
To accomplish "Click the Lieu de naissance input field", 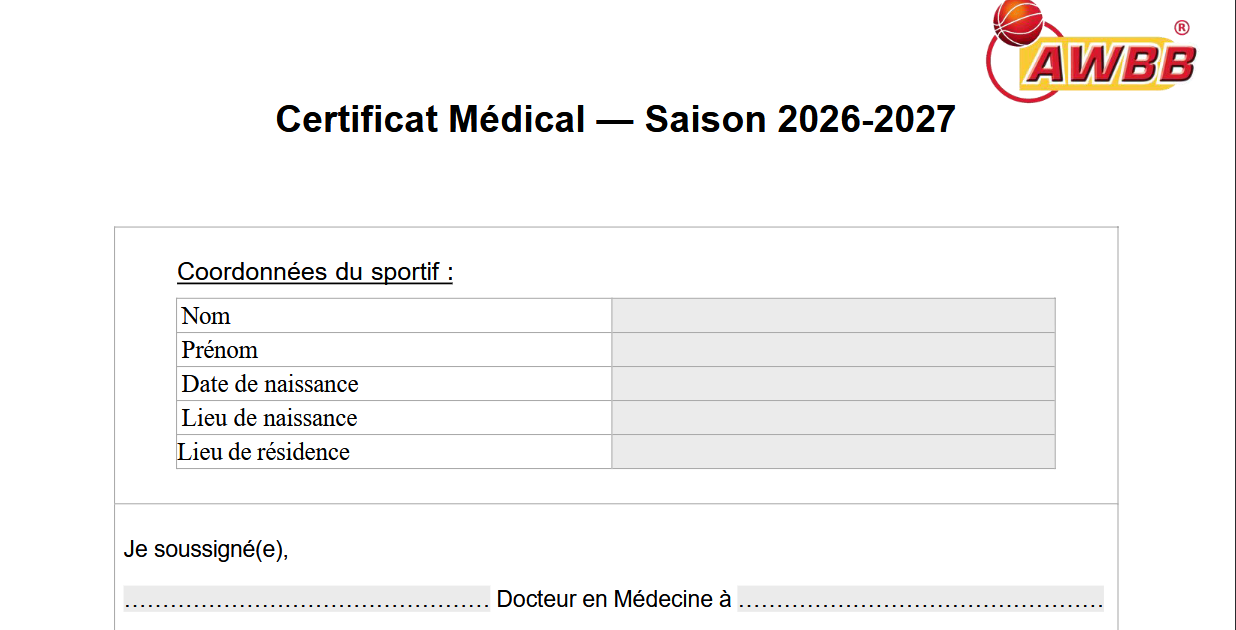I will (x=833, y=418).
